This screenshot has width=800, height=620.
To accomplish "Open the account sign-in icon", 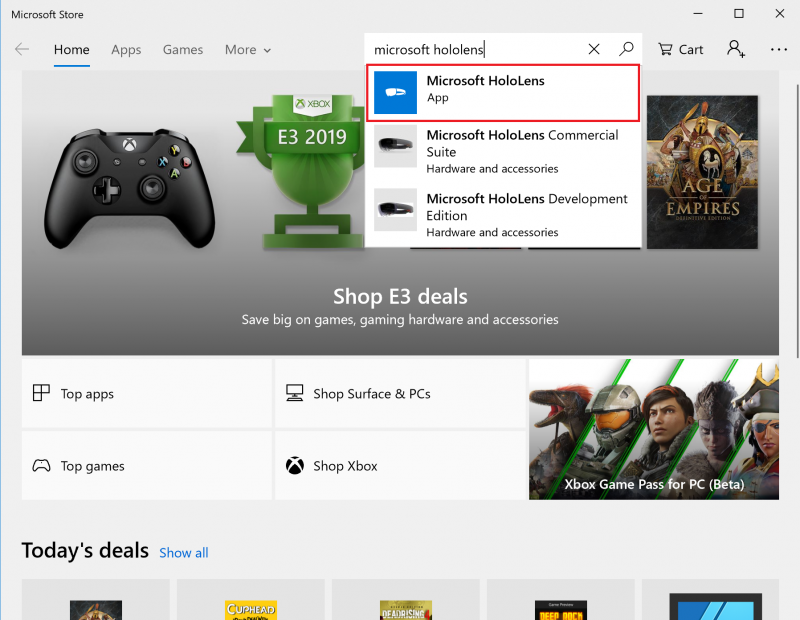I will pyautogui.click(x=736, y=49).
